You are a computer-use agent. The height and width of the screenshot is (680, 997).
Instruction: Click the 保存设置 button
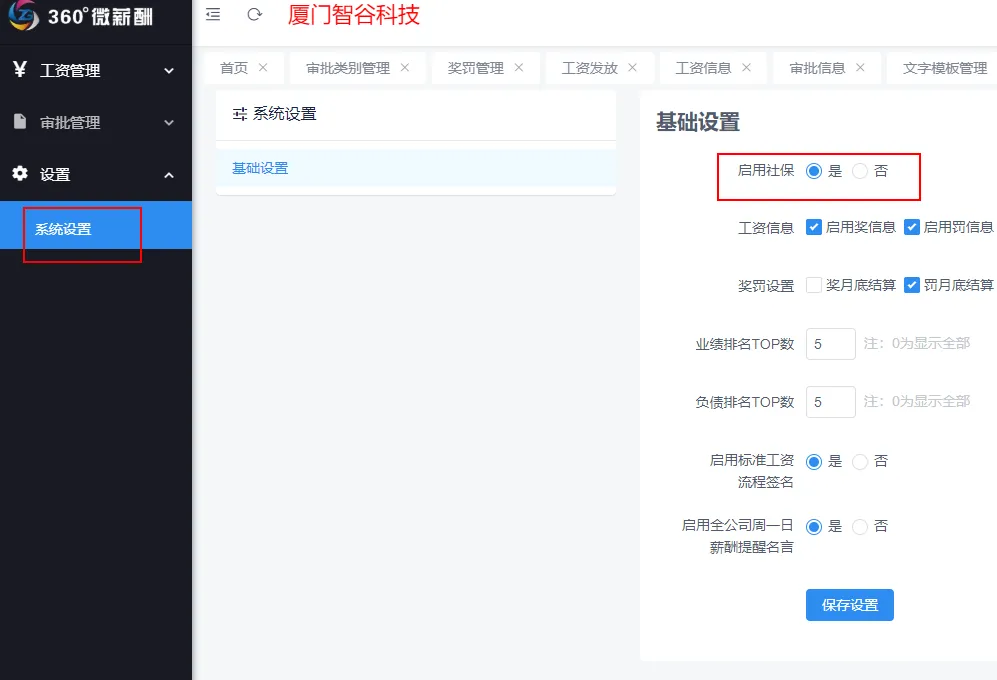click(849, 605)
